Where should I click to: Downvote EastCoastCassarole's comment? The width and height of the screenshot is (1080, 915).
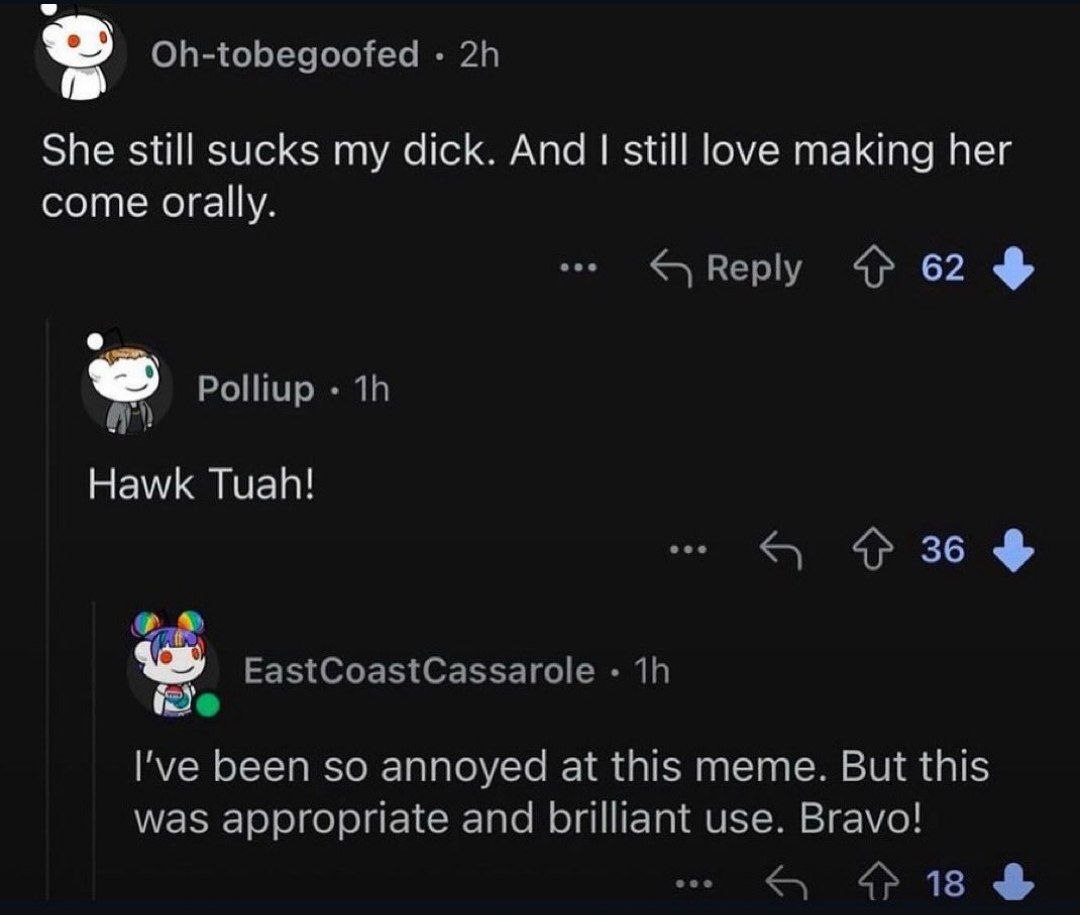click(x=1013, y=883)
